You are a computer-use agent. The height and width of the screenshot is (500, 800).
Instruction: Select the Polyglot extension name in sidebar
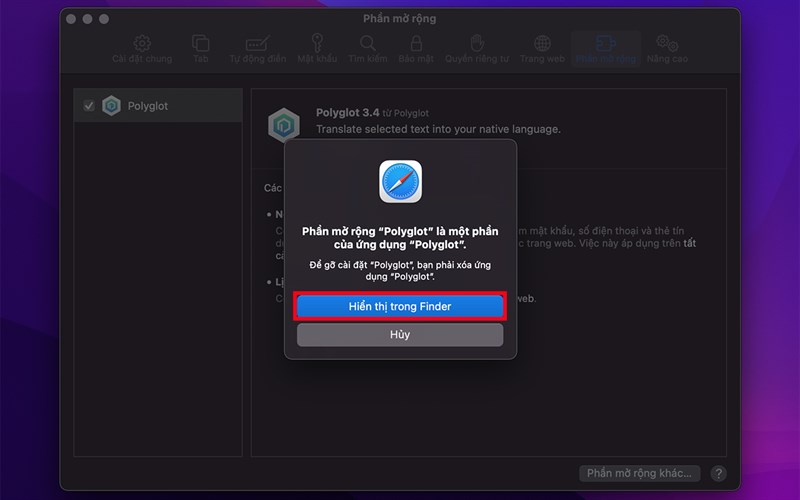(147, 106)
